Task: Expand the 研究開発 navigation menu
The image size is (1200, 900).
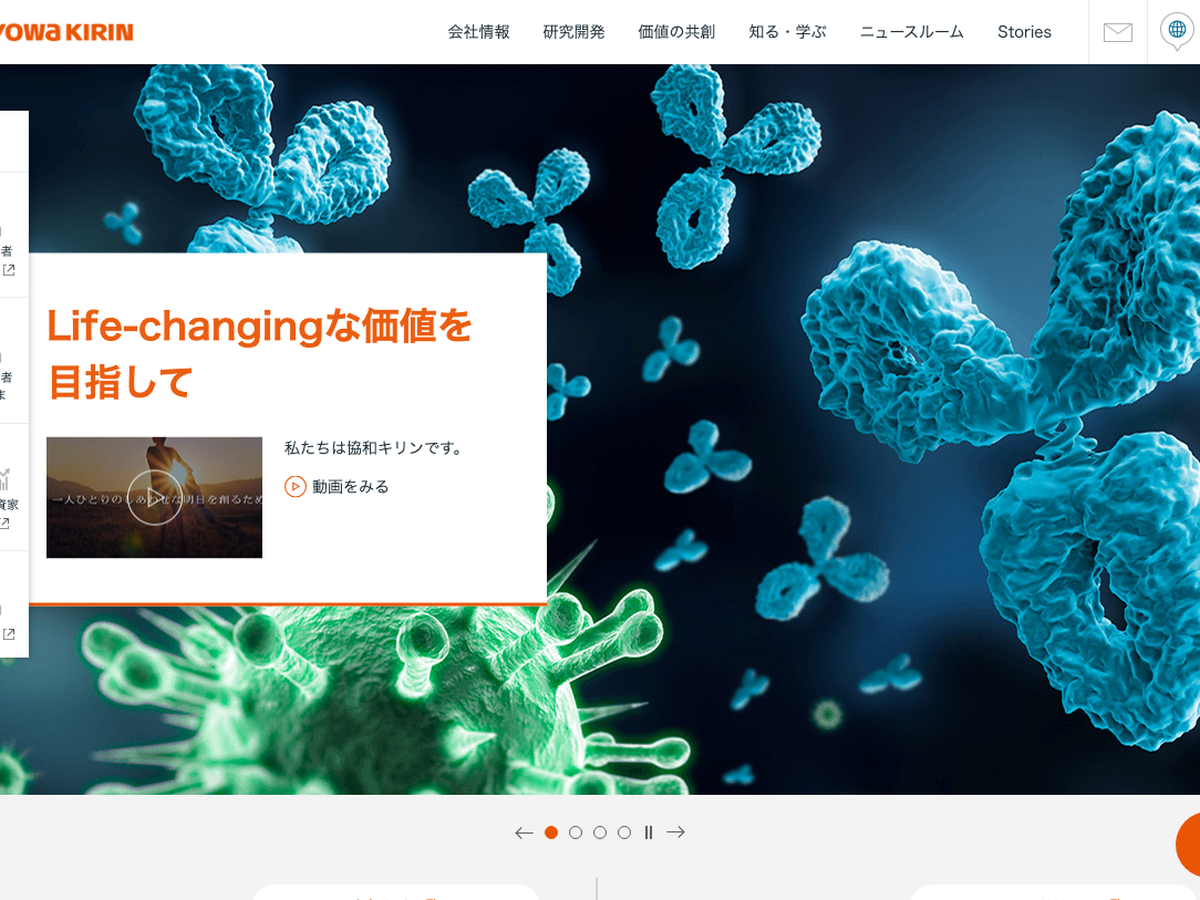Action: pos(574,32)
